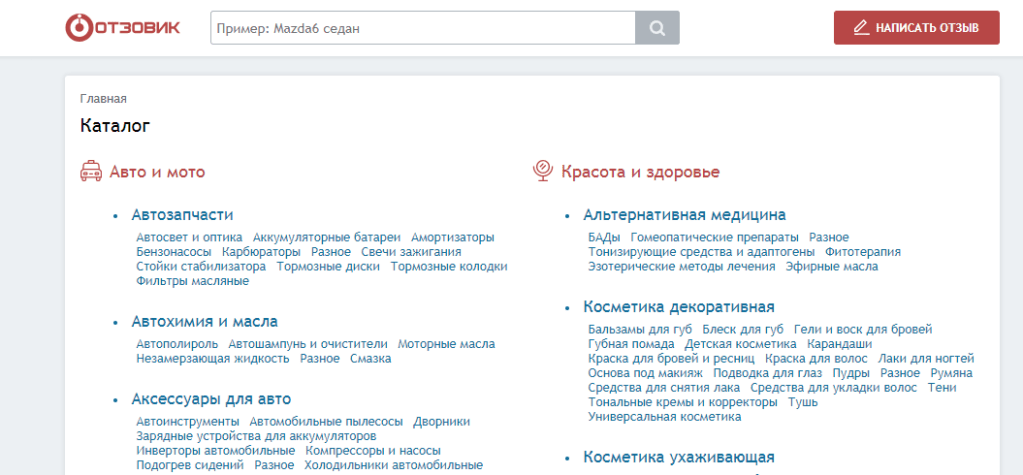Viewport: 1023px width, 475px height.
Task: Click the taxi icon beside Авто и мото
Action: tap(91, 172)
